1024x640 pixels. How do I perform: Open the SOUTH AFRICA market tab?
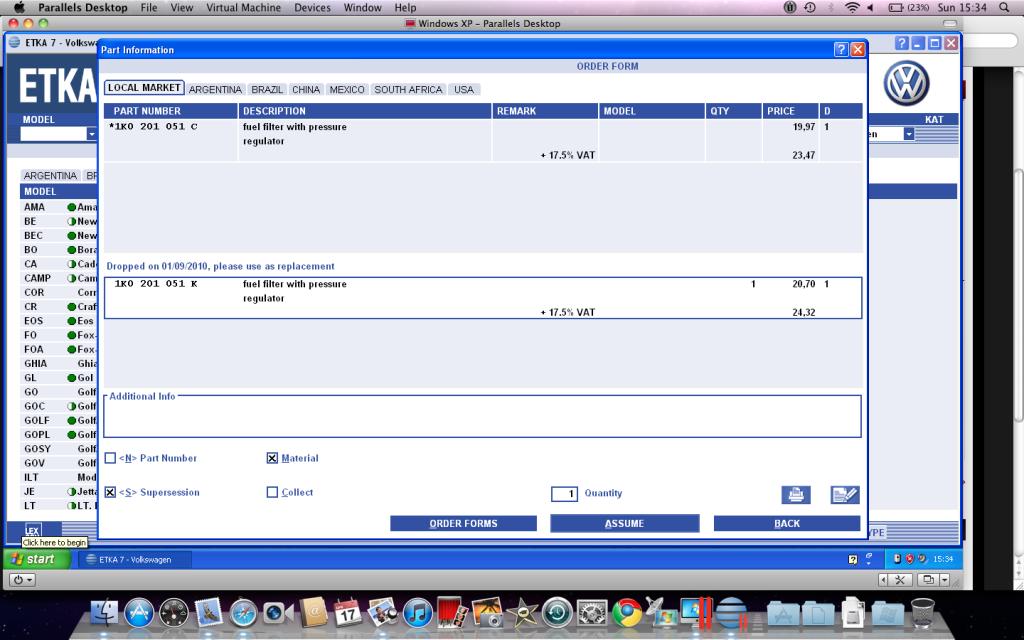tap(408, 89)
